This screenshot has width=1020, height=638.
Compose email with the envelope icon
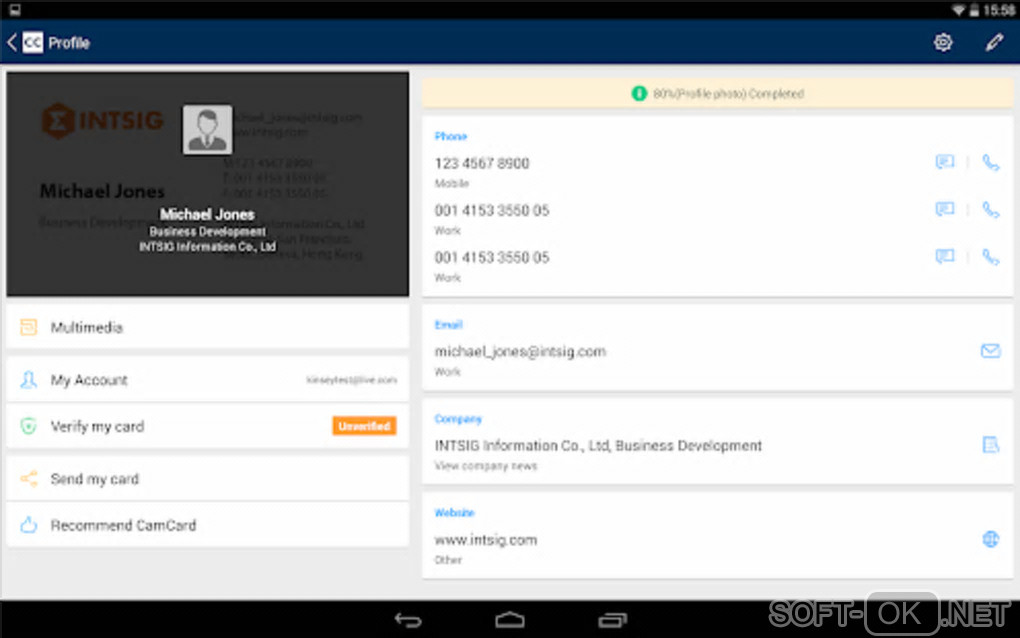tap(990, 351)
